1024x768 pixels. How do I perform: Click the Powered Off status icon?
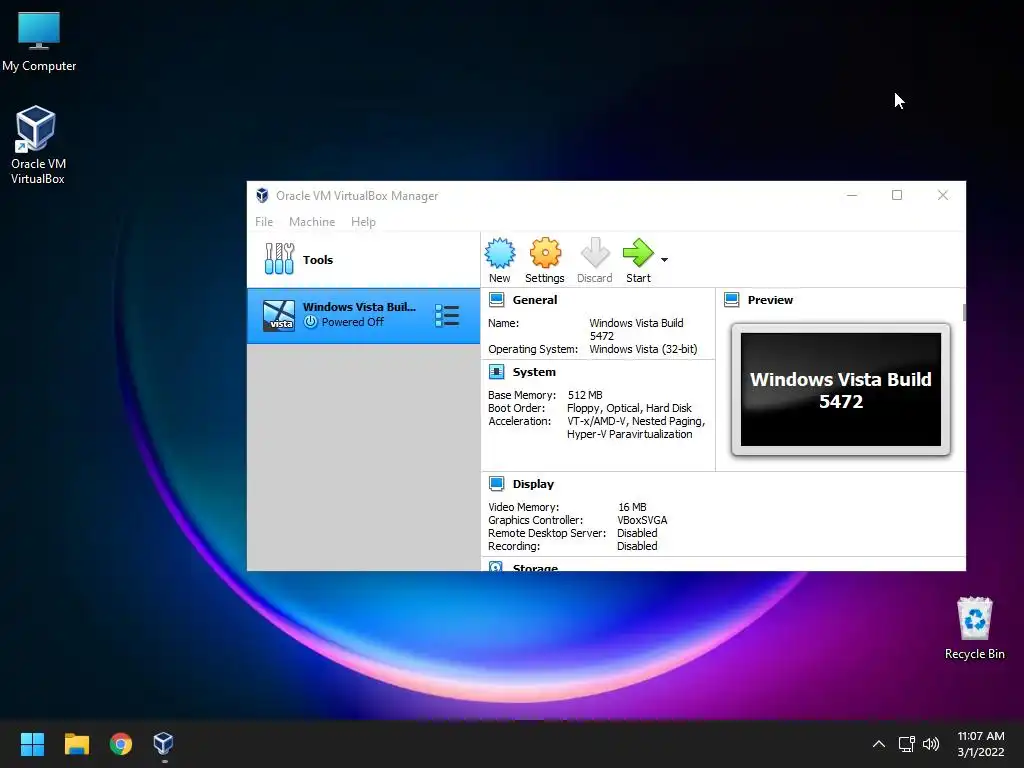(x=311, y=322)
